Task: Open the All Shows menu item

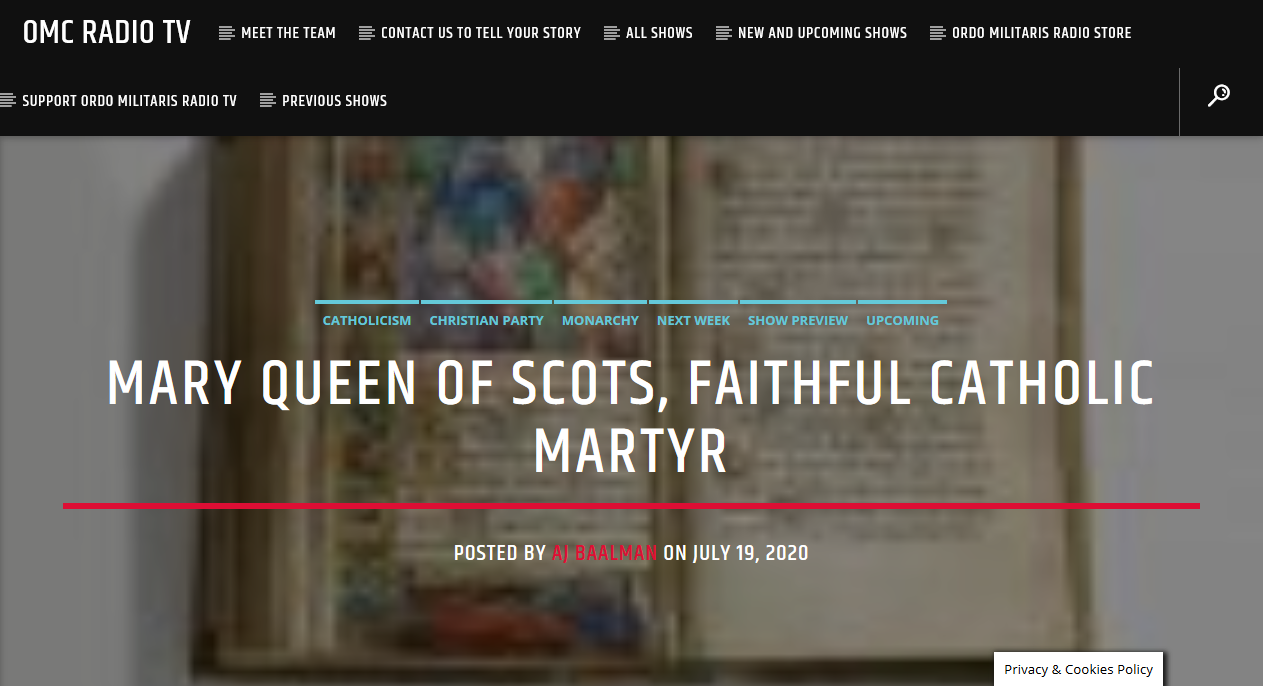Action: pos(659,33)
